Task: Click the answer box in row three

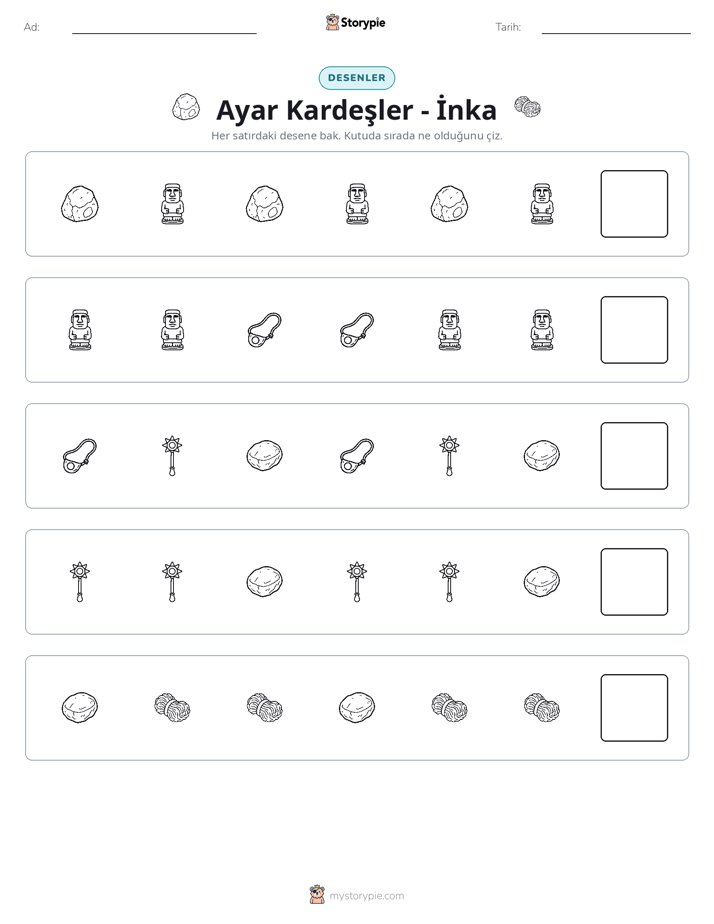Action: click(634, 456)
